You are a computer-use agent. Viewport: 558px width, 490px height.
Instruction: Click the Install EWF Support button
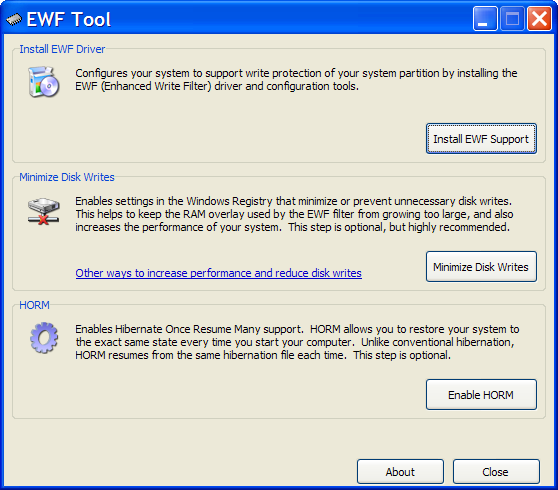(481, 139)
